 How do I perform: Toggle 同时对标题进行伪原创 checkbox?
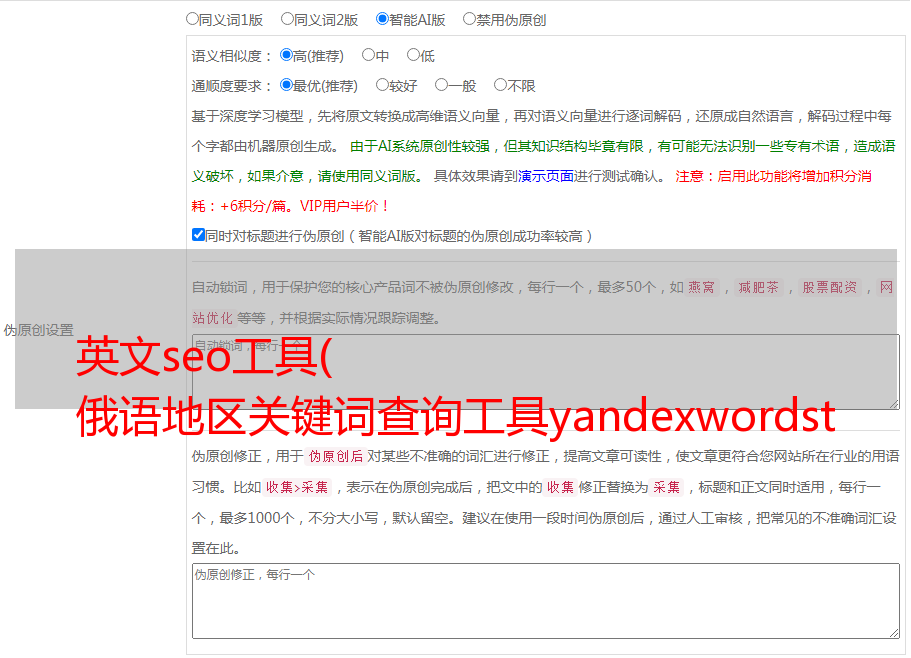click(198, 235)
